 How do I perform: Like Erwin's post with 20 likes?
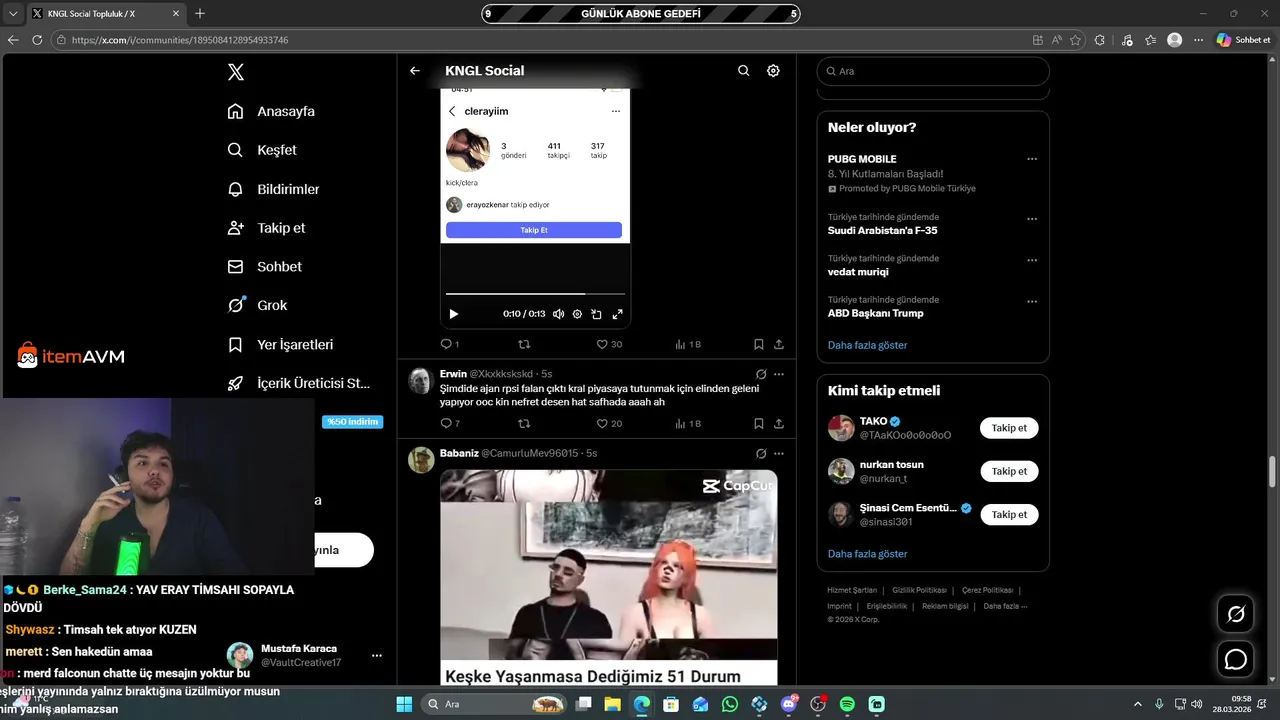pyautogui.click(x=609, y=424)
